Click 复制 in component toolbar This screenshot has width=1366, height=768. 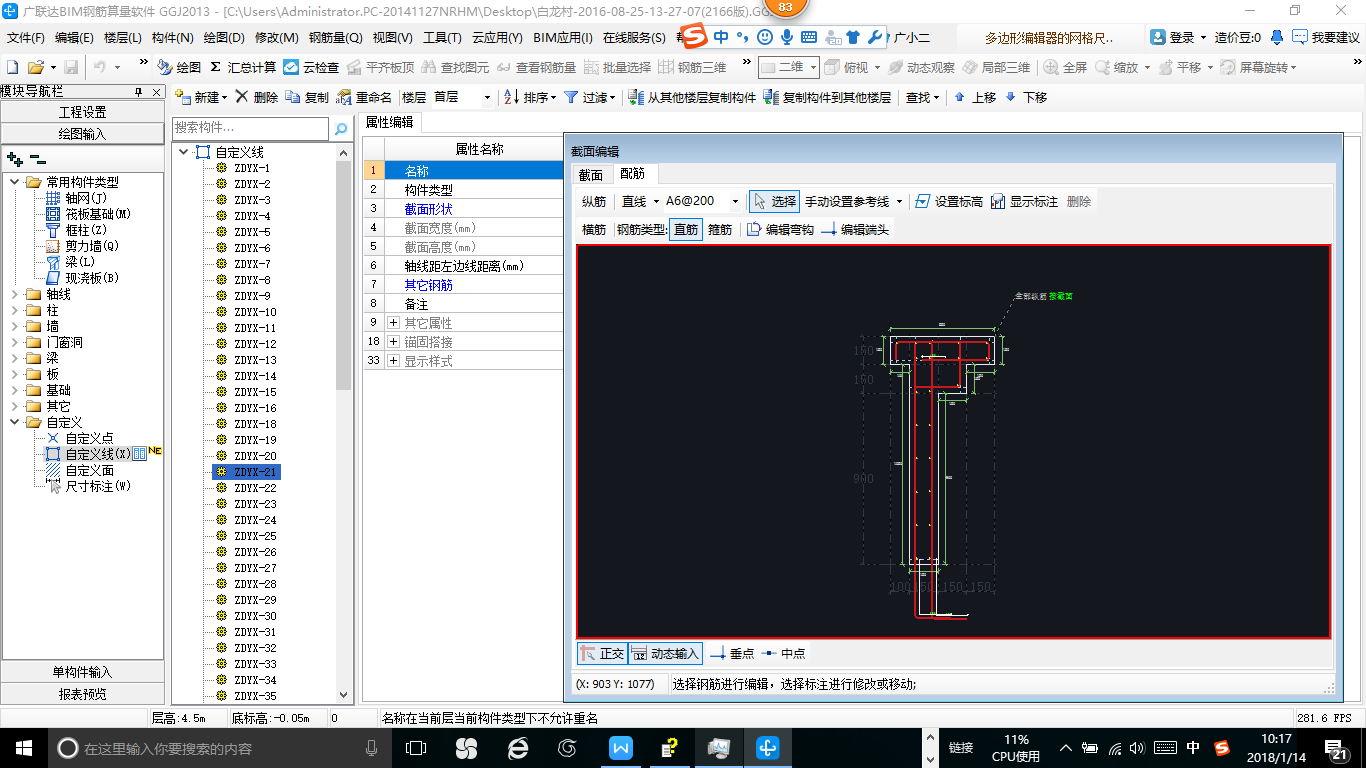pos(307,97)
